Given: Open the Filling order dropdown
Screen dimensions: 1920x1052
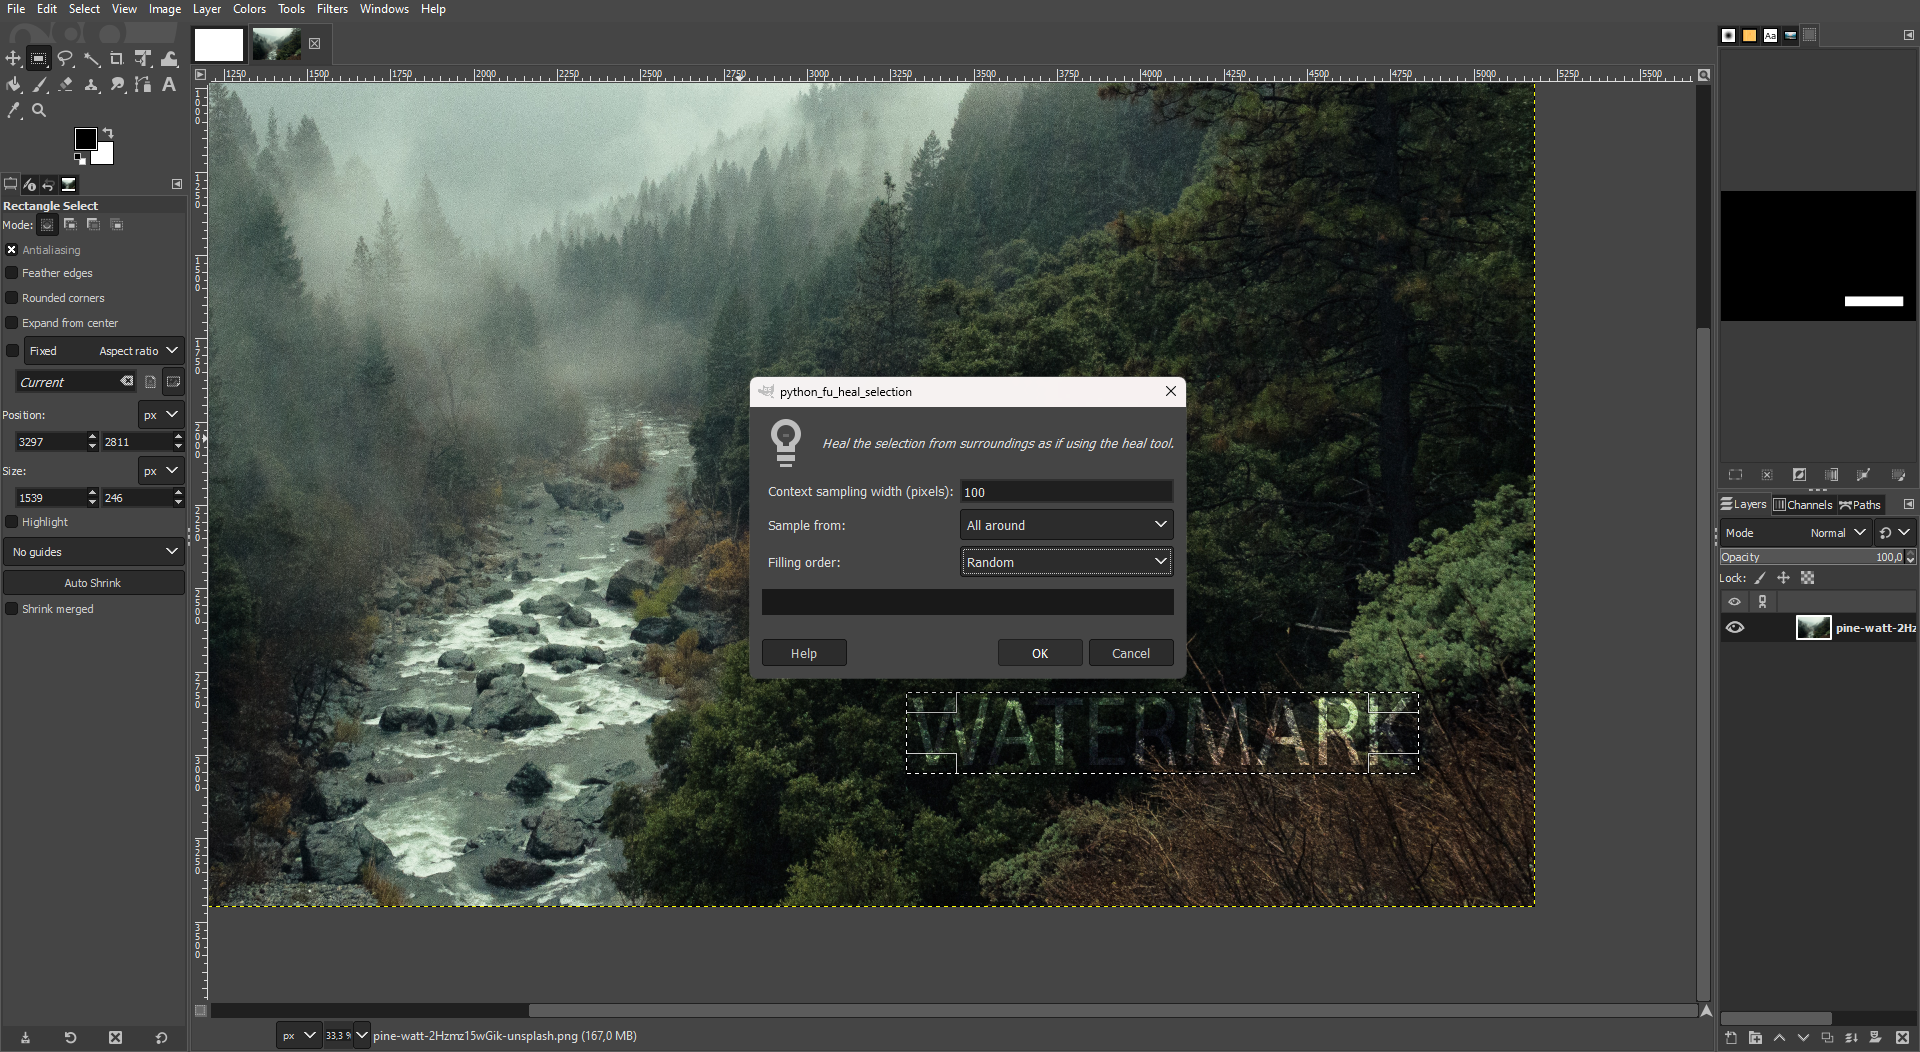Looking at the screenshot, I should point(1066,562).
